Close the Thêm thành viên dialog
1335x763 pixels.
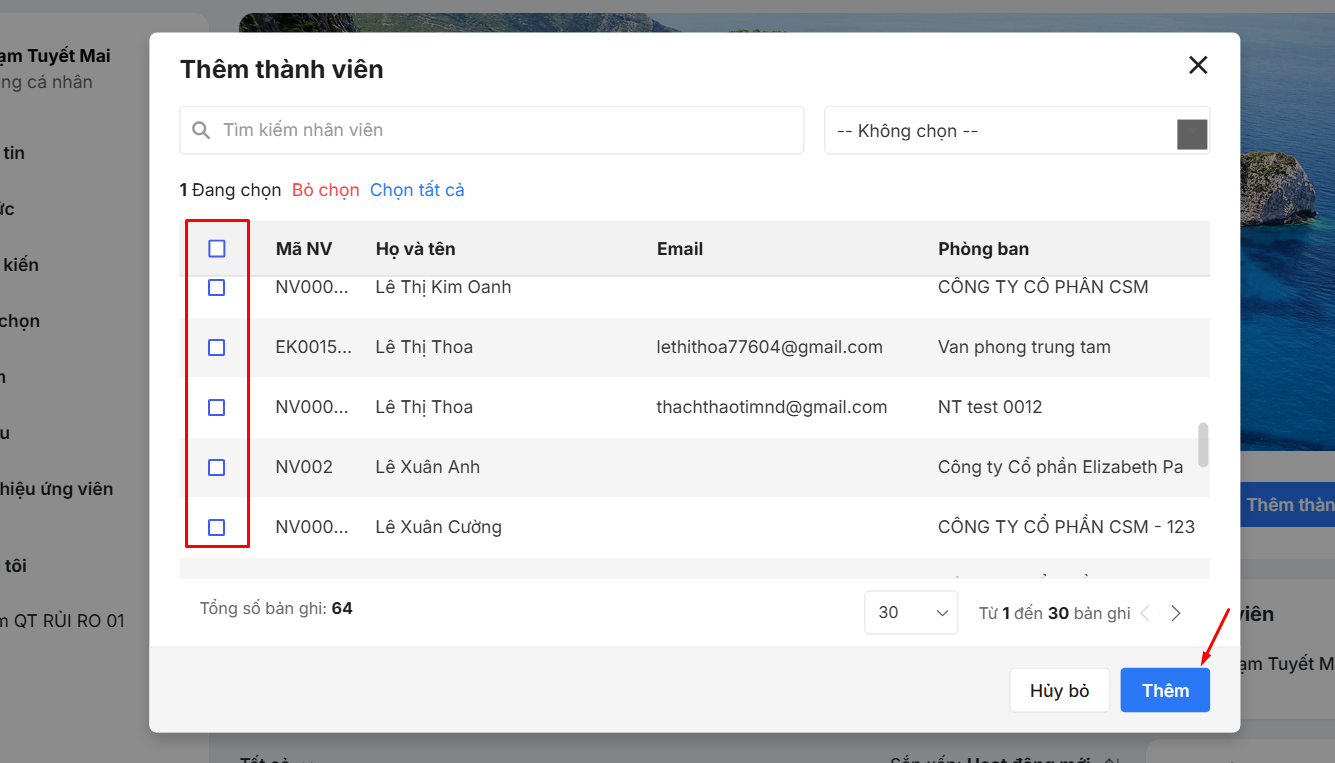(1197, 66)
